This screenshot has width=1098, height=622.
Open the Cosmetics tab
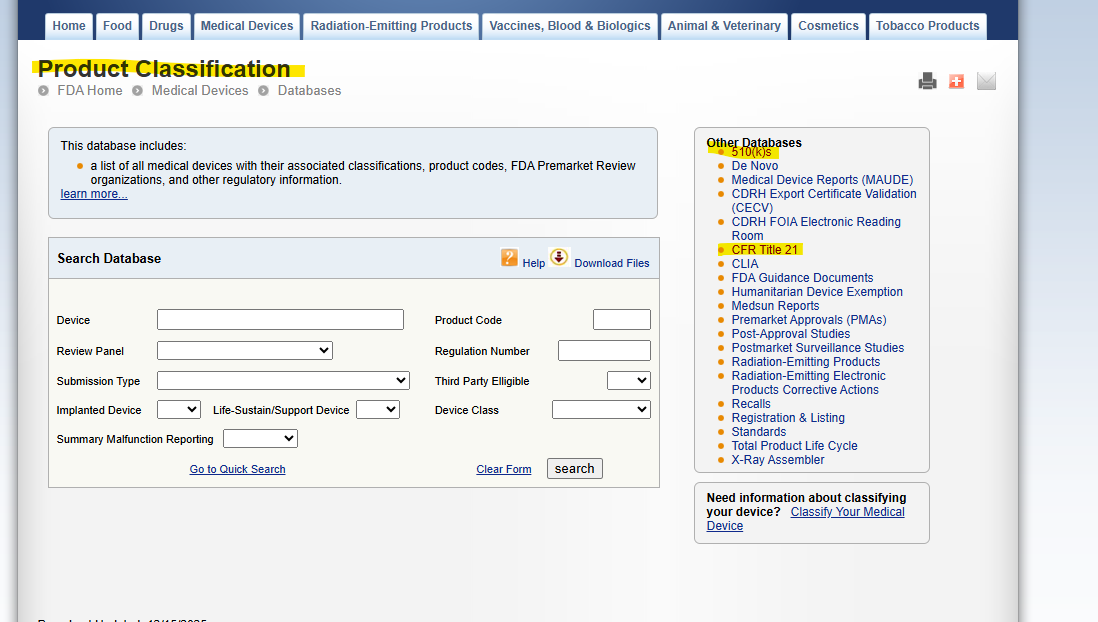pos(828,26)
